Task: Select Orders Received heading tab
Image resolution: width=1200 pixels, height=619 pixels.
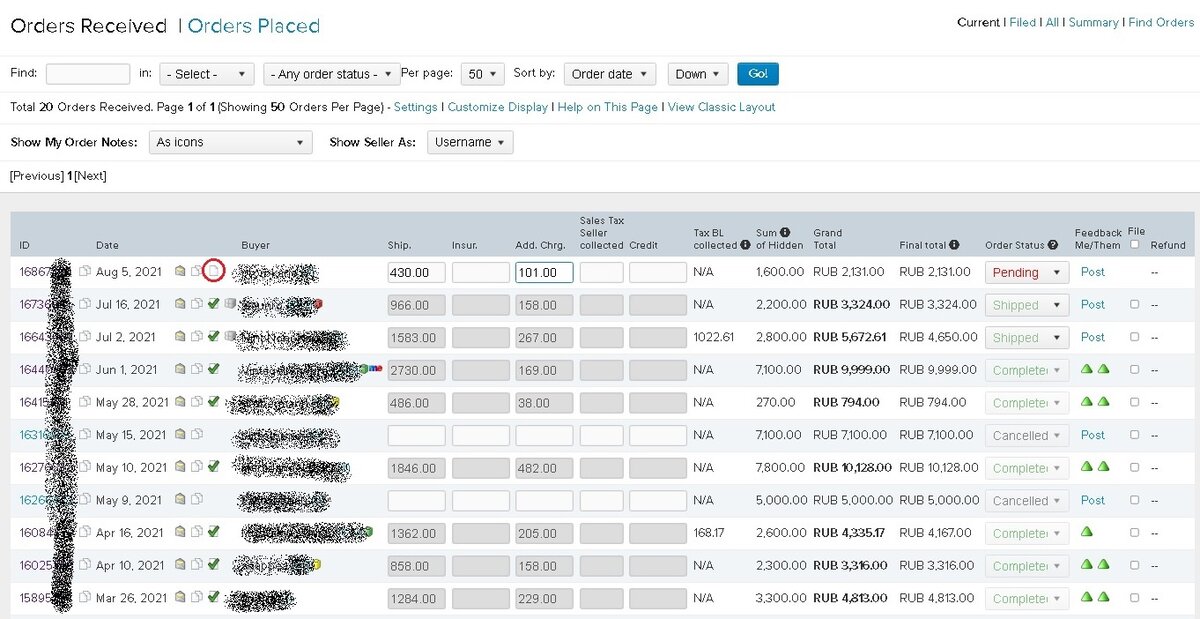Action: point(88,26)
